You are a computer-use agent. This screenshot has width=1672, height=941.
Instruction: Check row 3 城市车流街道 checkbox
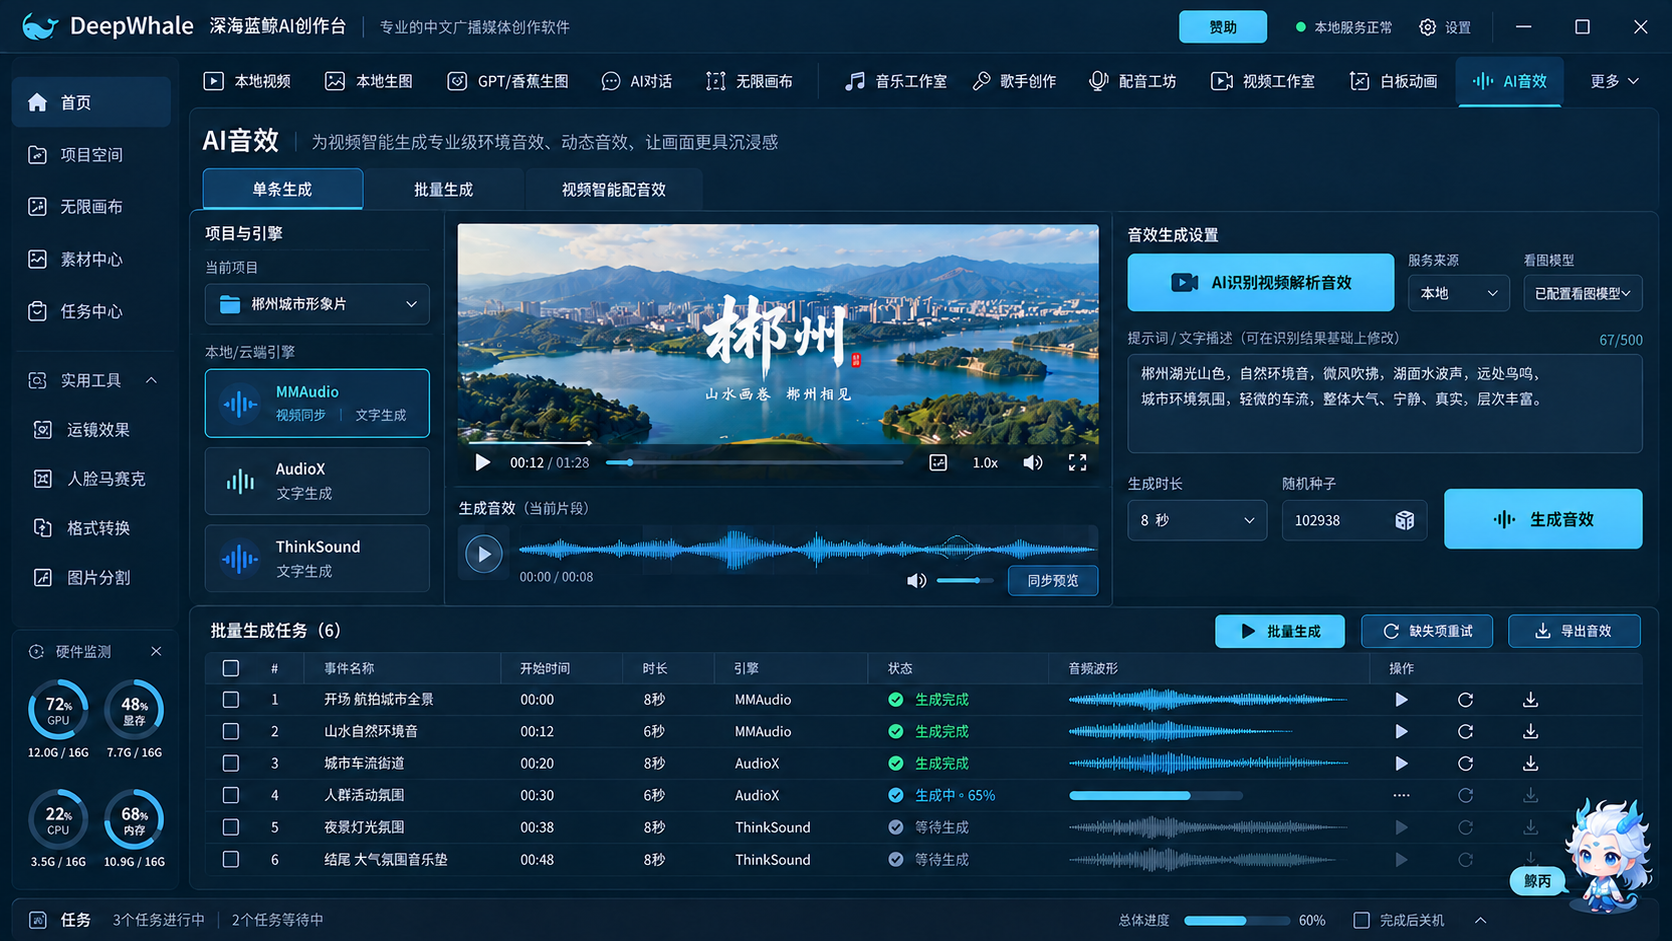(x=231, y=764)
